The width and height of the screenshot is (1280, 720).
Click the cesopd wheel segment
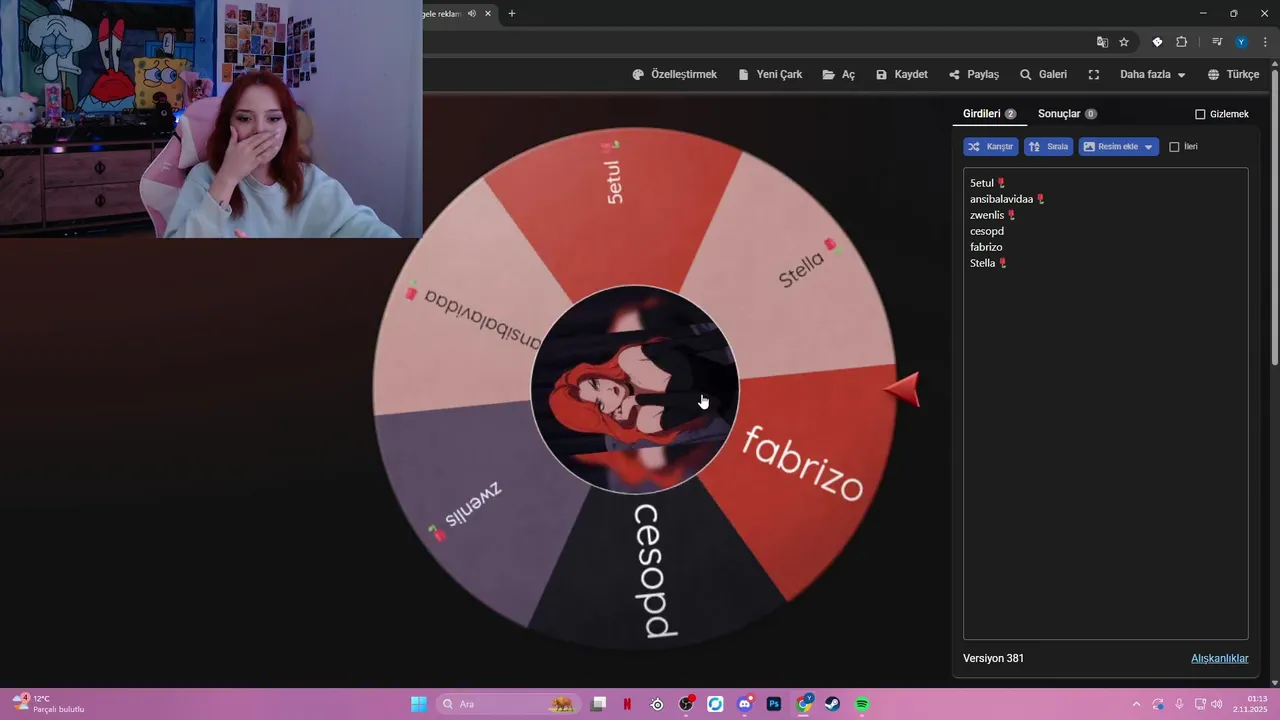point(655,570)
